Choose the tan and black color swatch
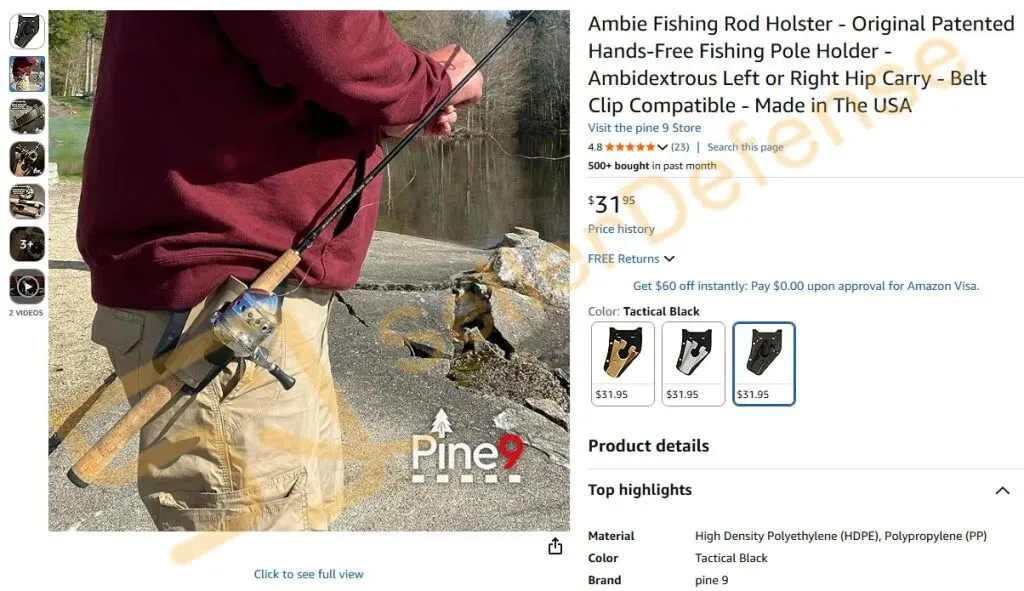This screenshot has width=1024, height=591. click(622, 364)
